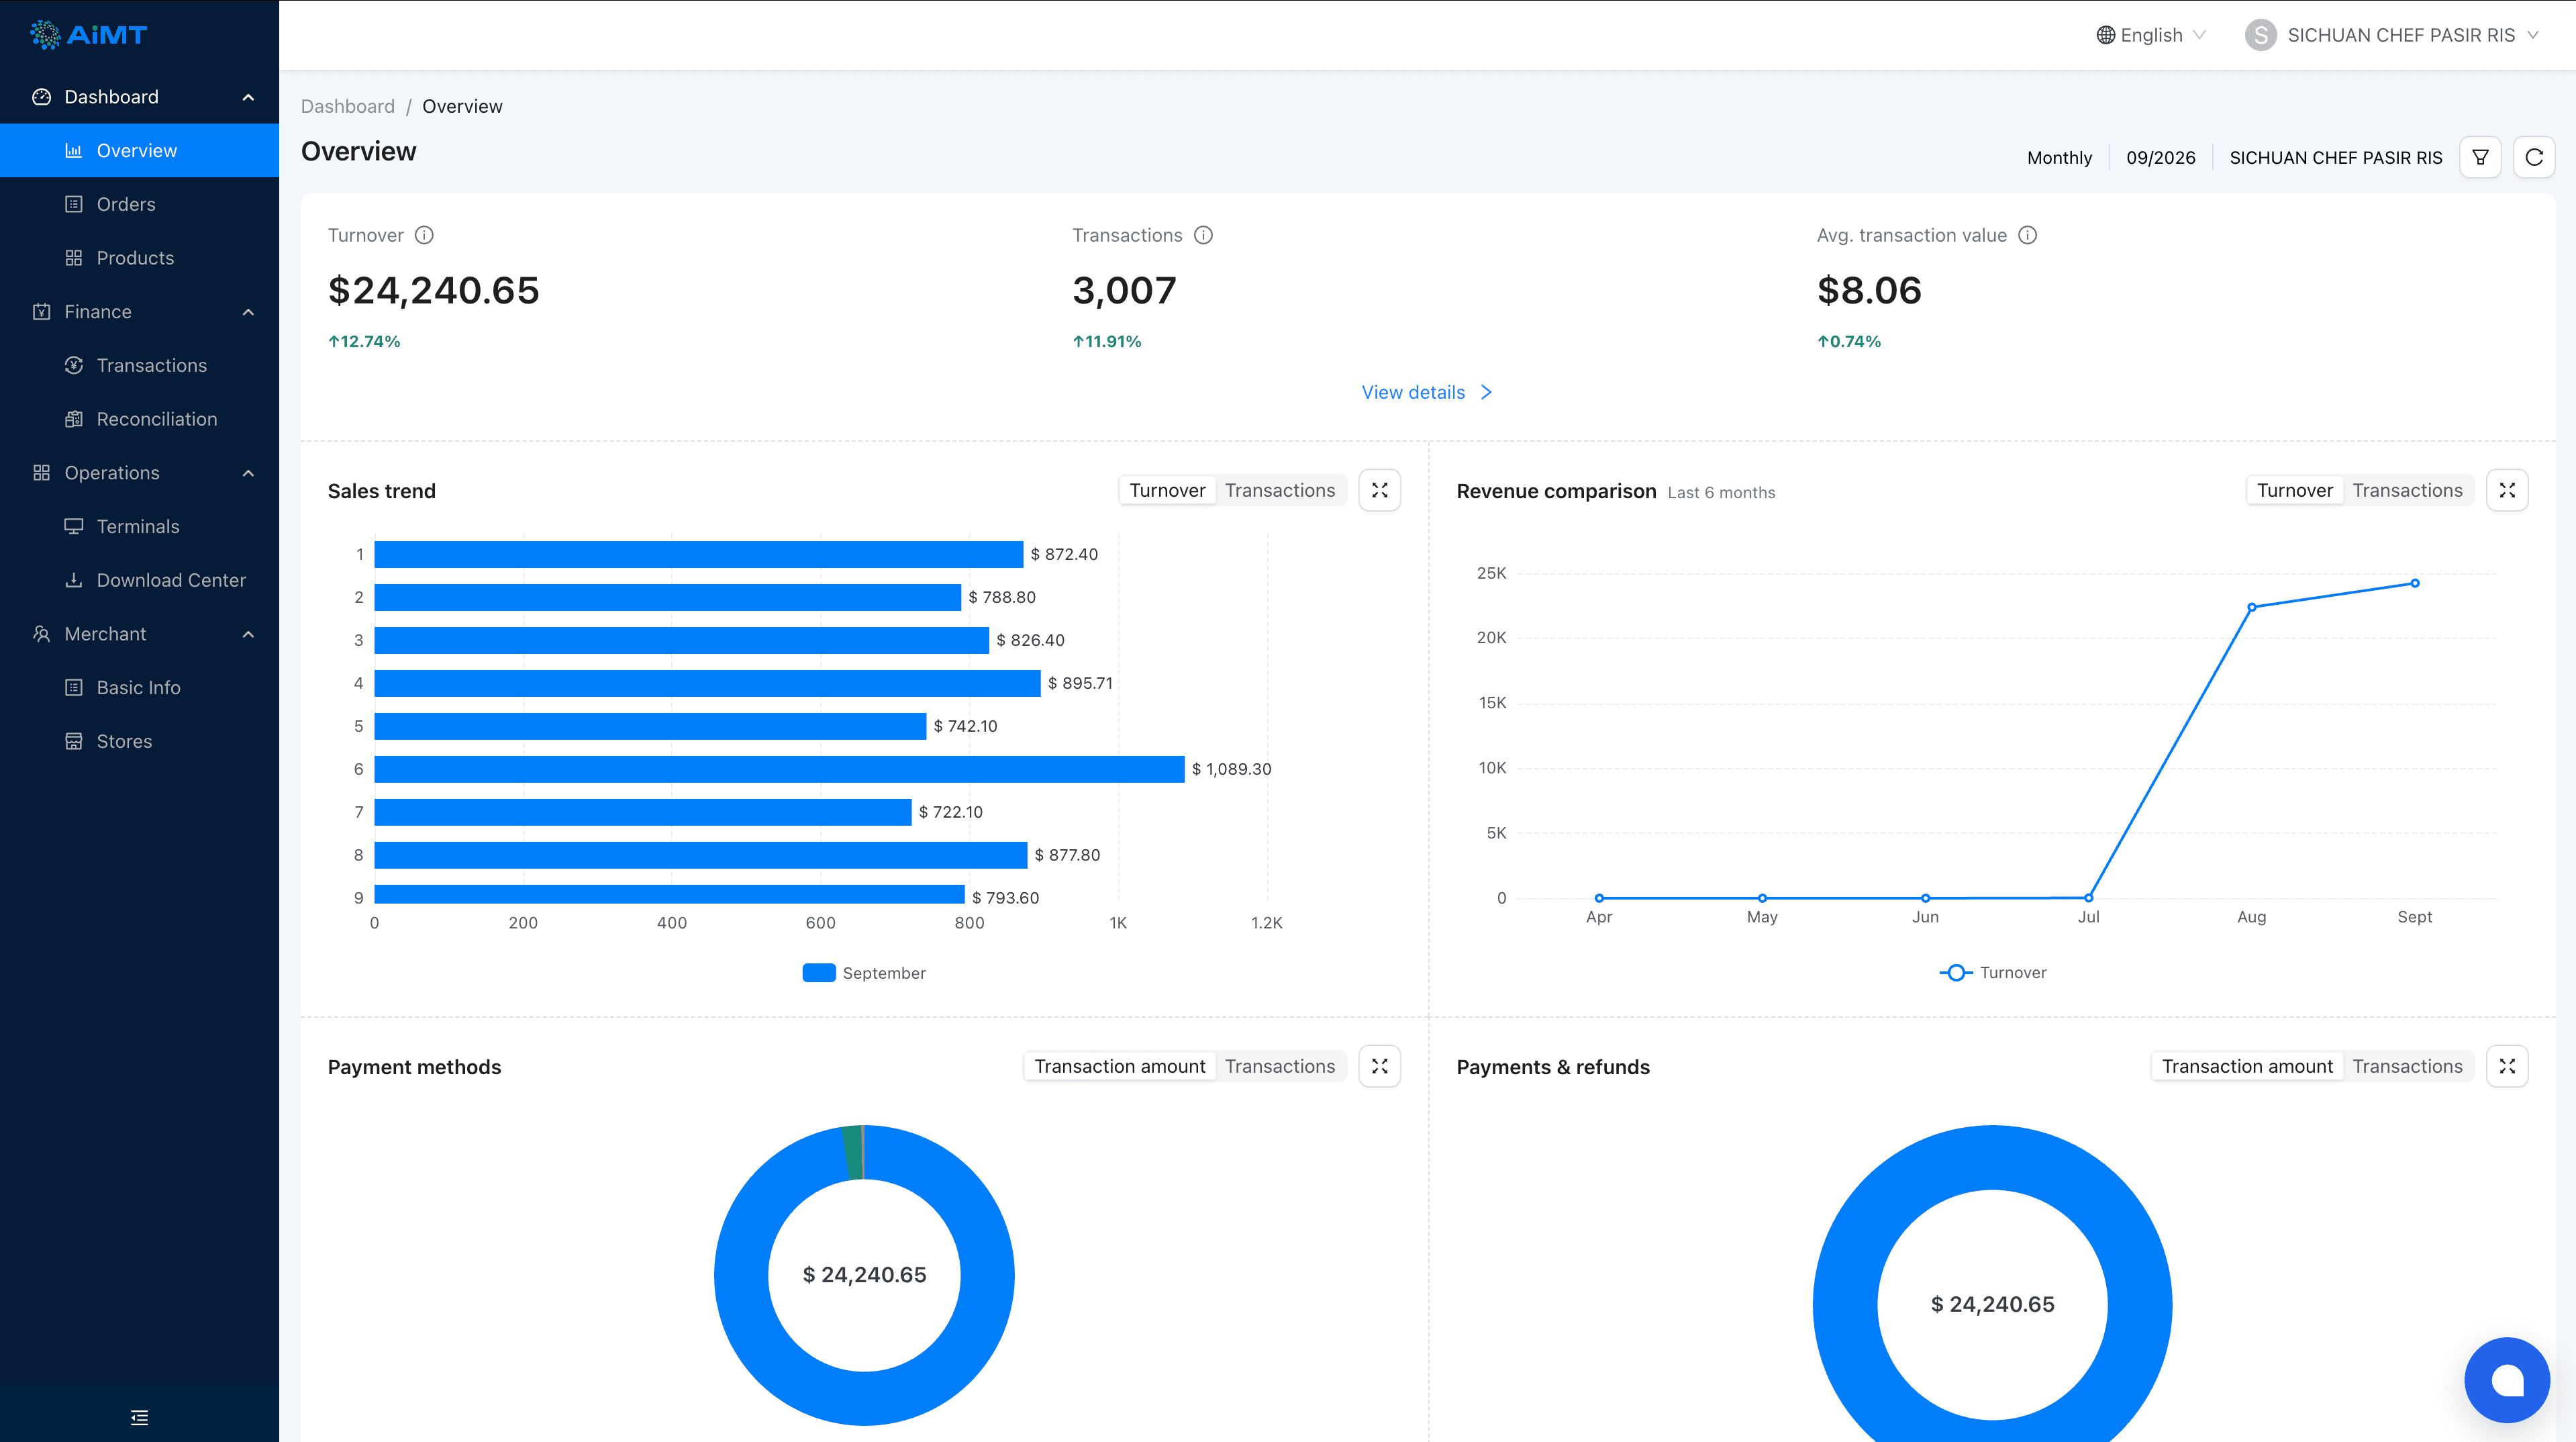Viewport: 2576px width, 1442px height.
Task: Open the Products page
Action: click(140, 258)
